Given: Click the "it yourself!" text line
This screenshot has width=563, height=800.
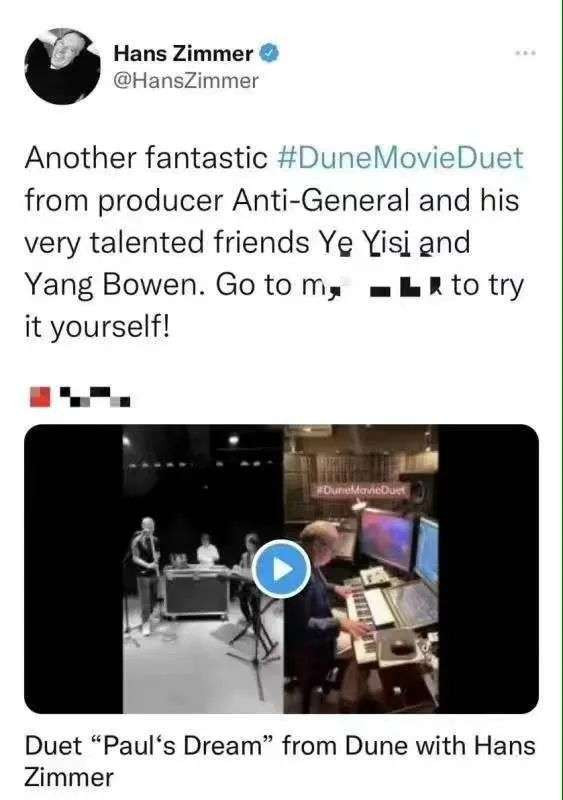Looking at the screenshot, I should [97, 328].
